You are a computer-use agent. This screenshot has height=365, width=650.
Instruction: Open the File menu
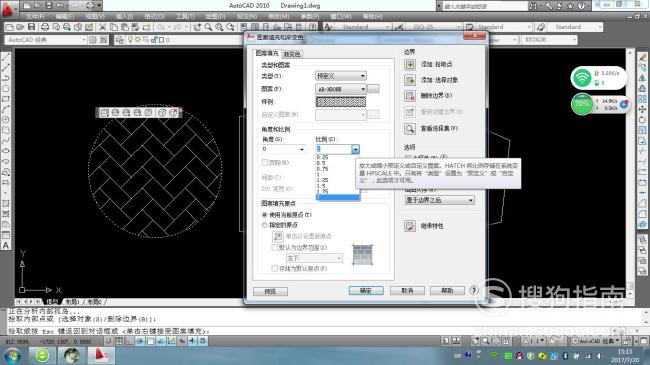tap(35, 17)
